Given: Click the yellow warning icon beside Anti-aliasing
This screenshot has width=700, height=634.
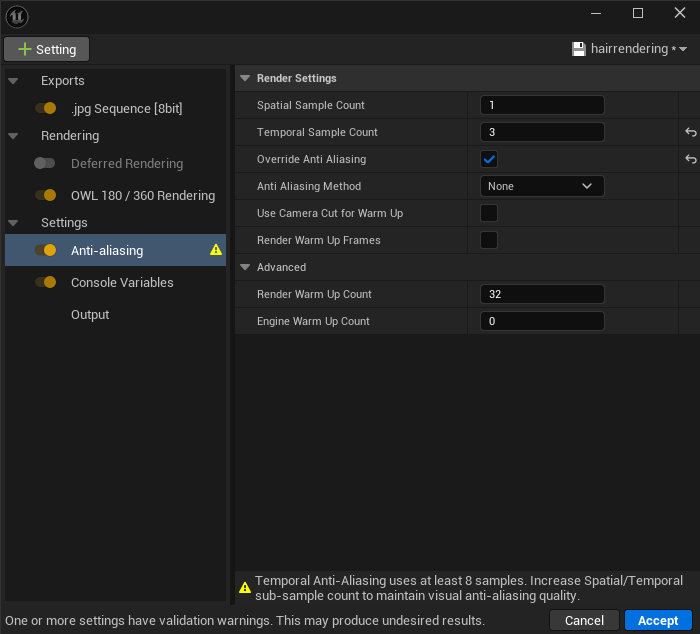Looking at the screenshot, I should pos(216,250).
